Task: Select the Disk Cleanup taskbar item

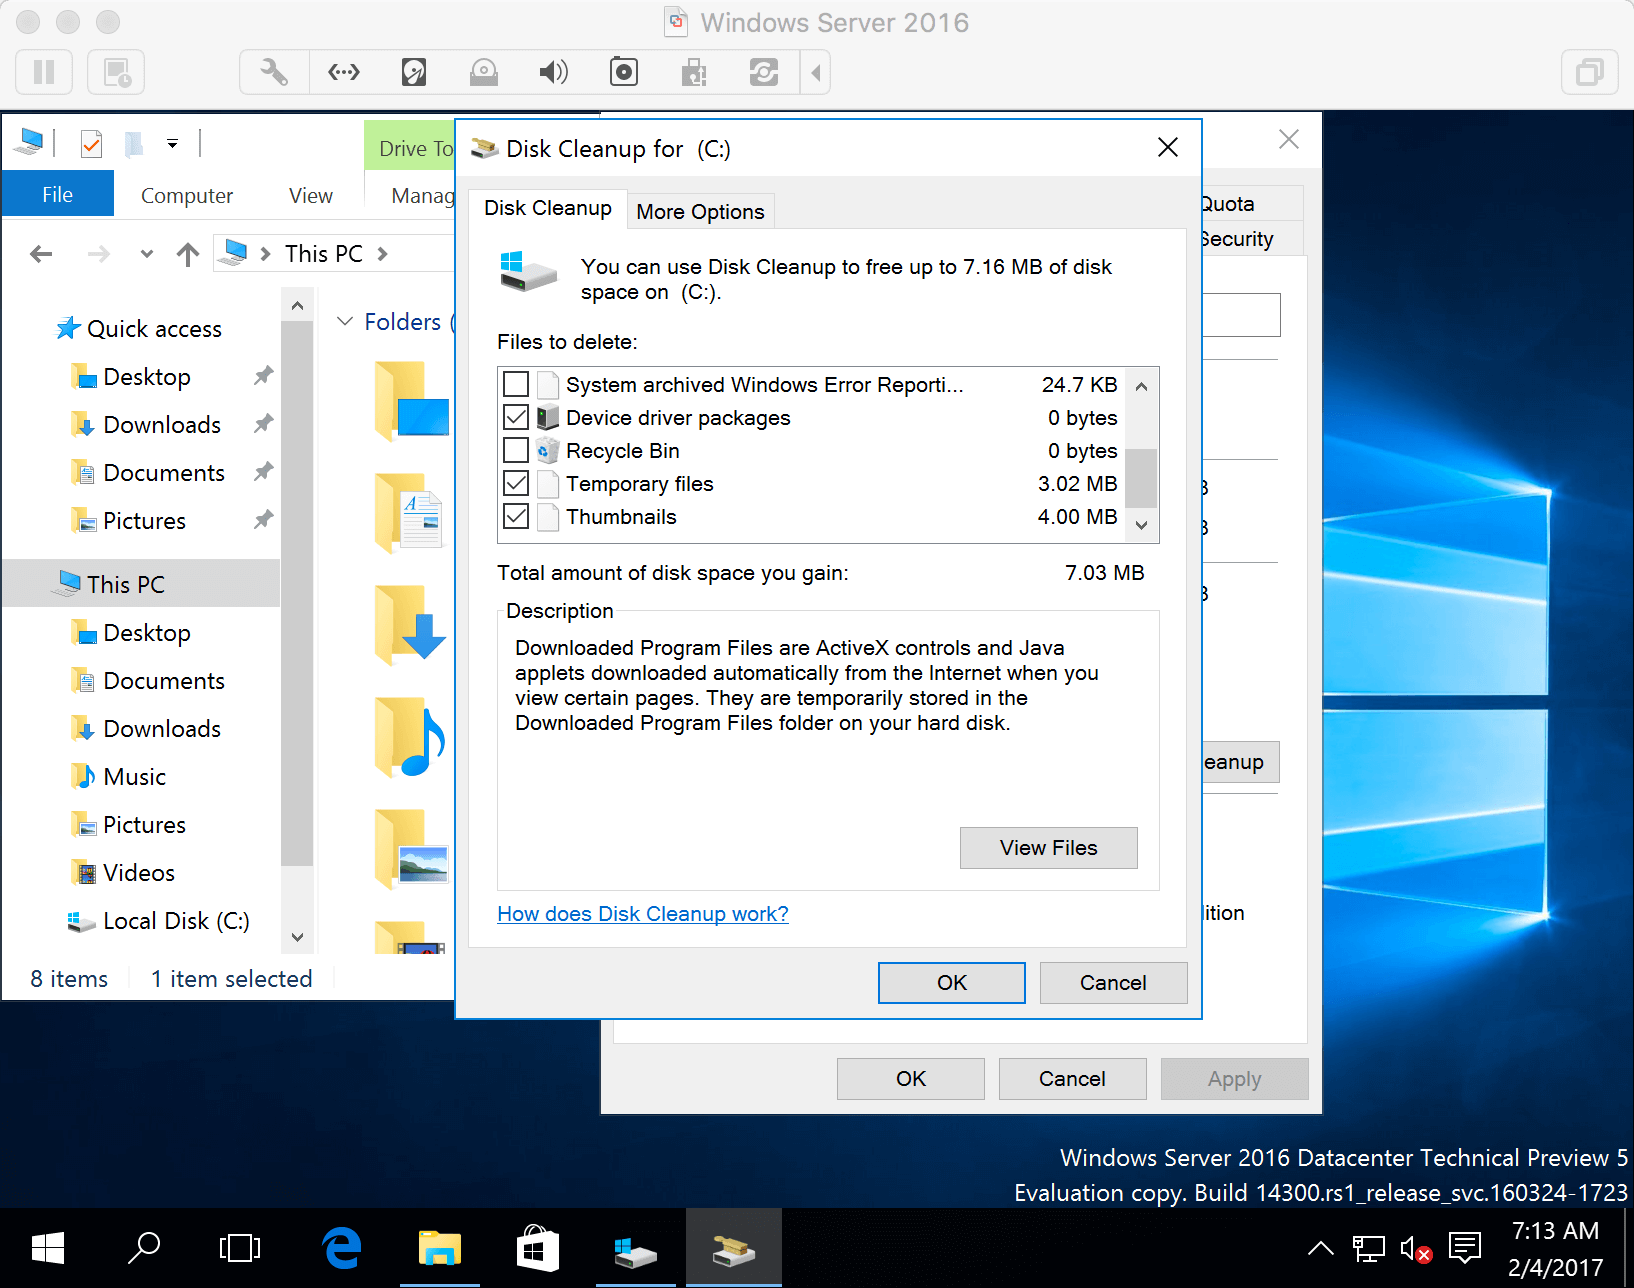Action: (x=734, y=1248)
